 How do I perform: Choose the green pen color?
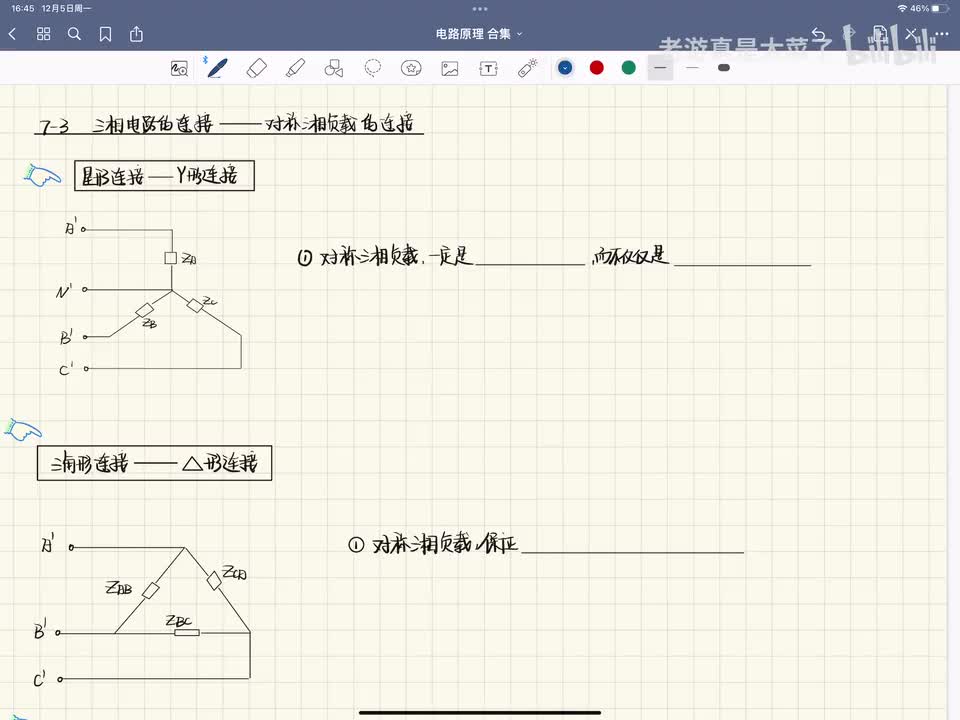click(629, 68)
